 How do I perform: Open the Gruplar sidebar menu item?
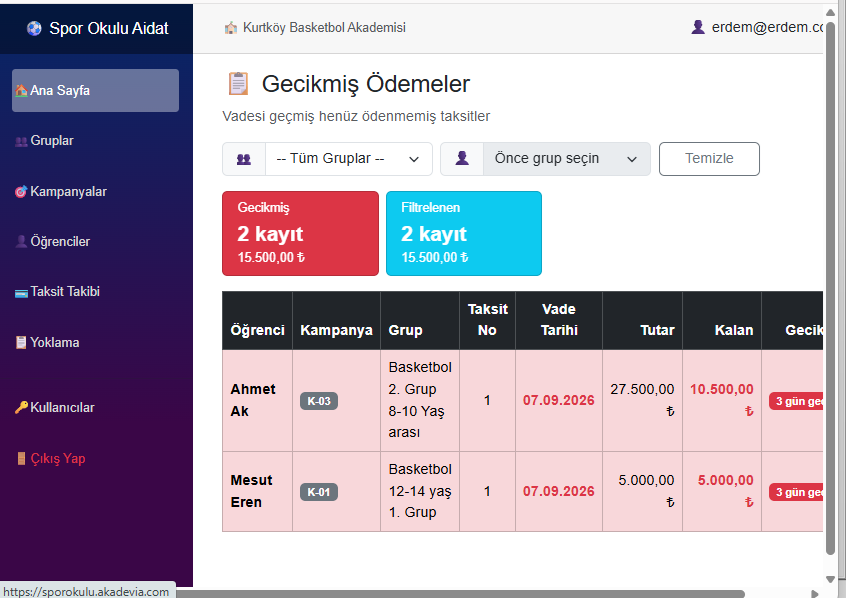(95, 140)
